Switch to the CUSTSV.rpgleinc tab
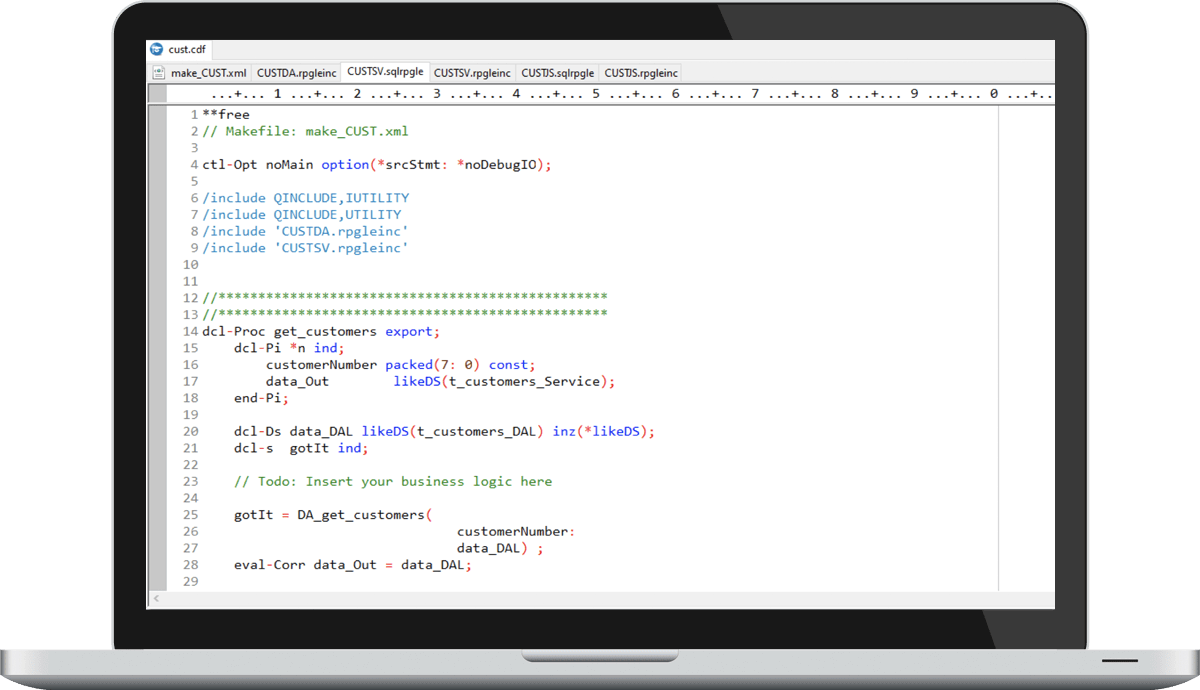Image resolution: width=1200 pixels, height=690 pixels. point(473,73)
